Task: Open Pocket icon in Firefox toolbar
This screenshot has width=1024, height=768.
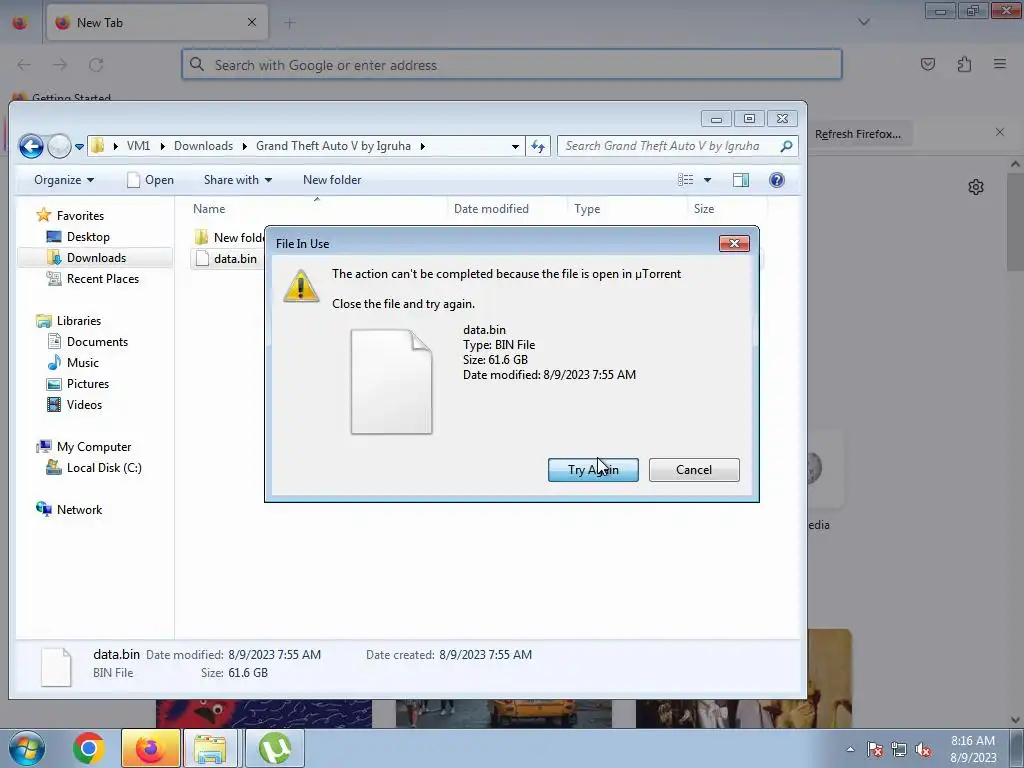Action: click(927, 64)
